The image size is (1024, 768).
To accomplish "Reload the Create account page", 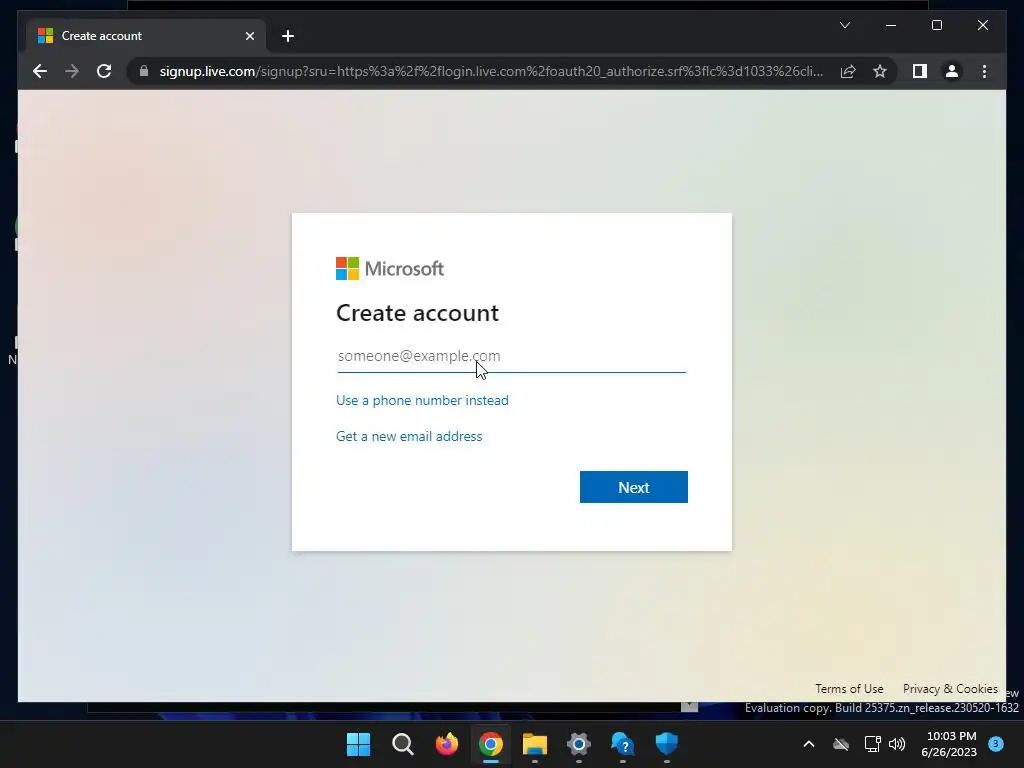I will (x=104, y=71).
